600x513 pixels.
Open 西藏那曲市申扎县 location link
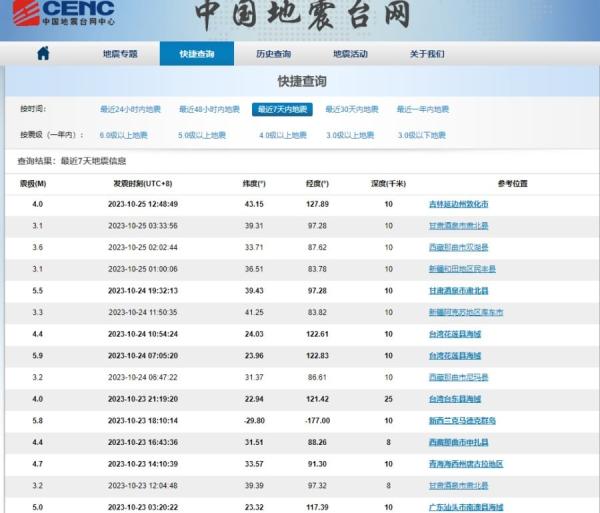click(x=458, y=443)
